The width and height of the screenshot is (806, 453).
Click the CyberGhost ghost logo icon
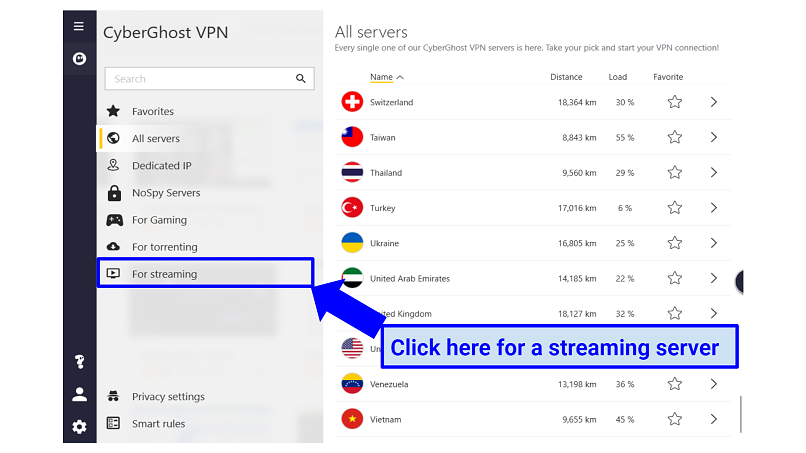click(79, 59)
